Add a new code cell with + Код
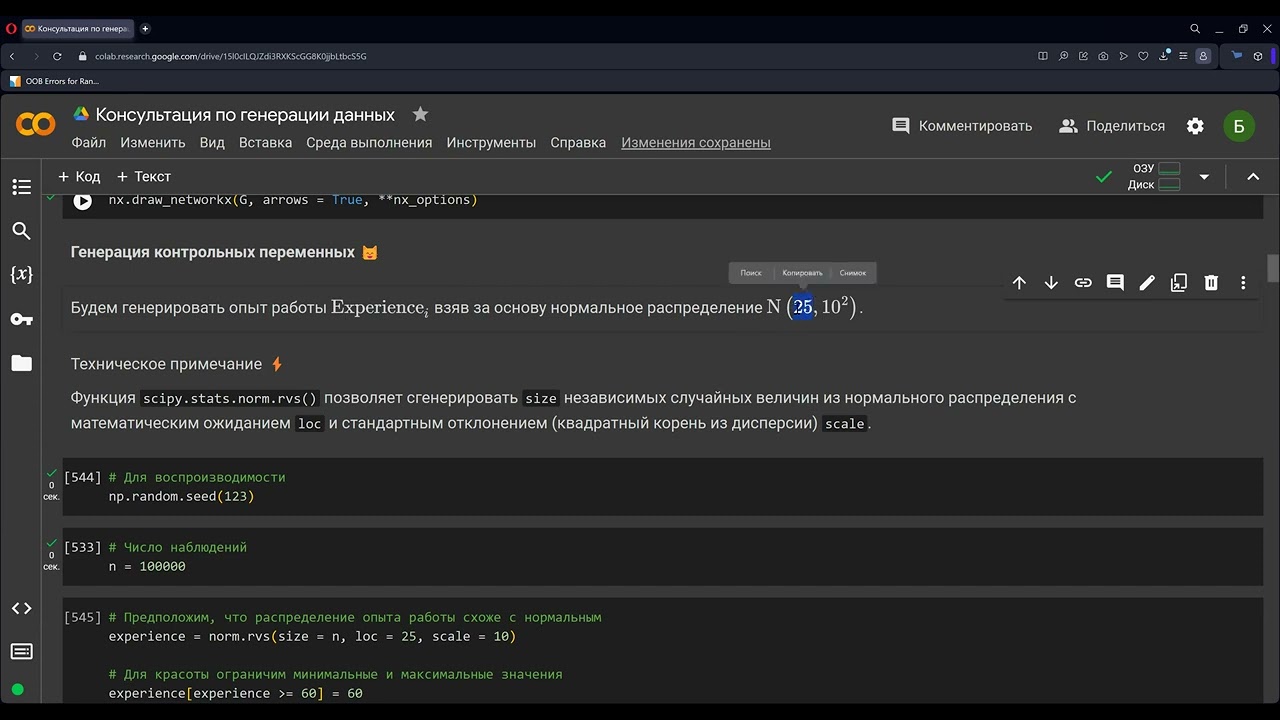Image resolution: width=1280 pixels, height=720 pixels. pos(79,177)
